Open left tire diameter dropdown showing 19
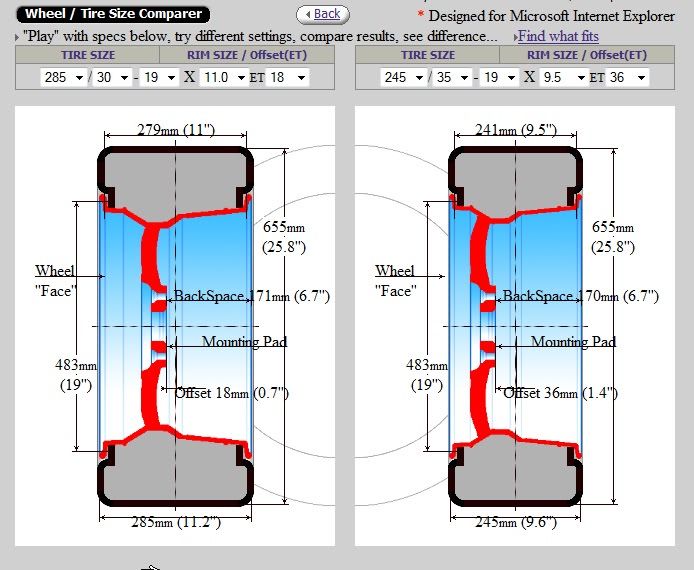694x570 pixels. coord(159,77)
